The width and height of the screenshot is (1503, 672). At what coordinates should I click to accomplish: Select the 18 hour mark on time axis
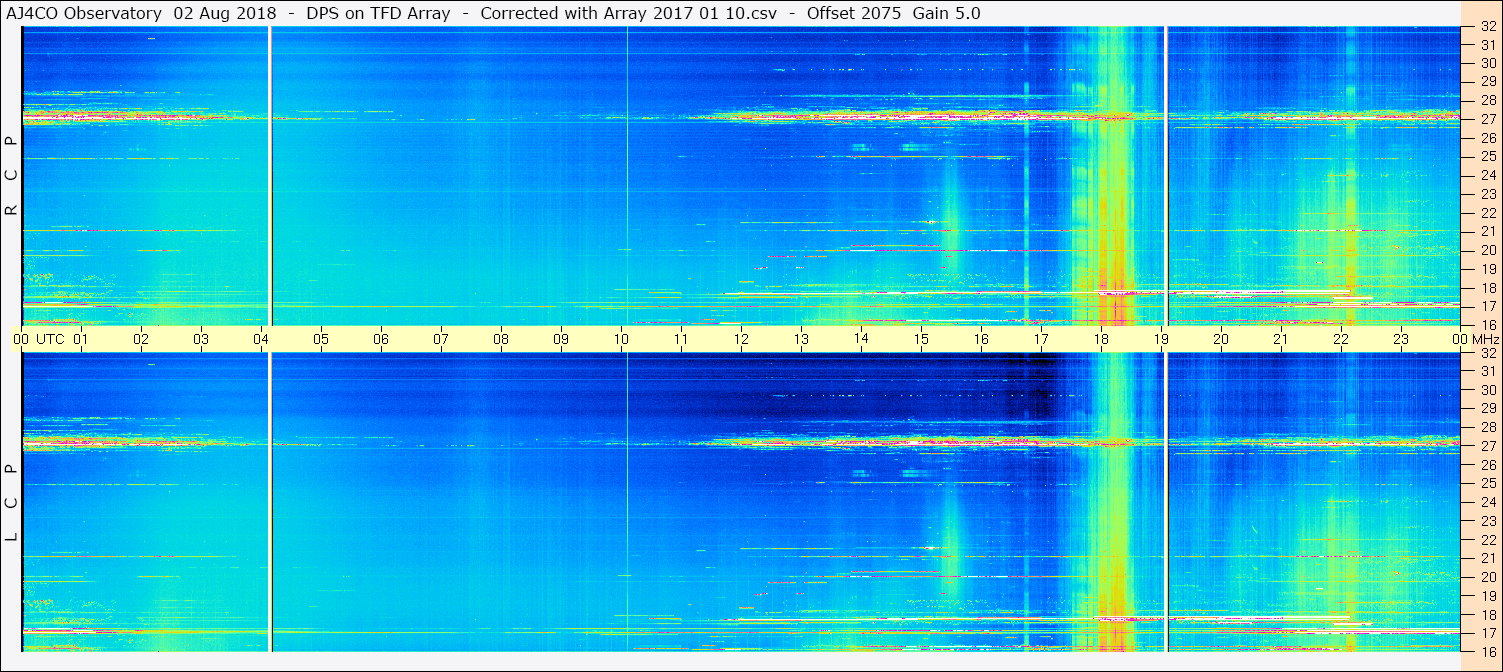point(1101,339)
